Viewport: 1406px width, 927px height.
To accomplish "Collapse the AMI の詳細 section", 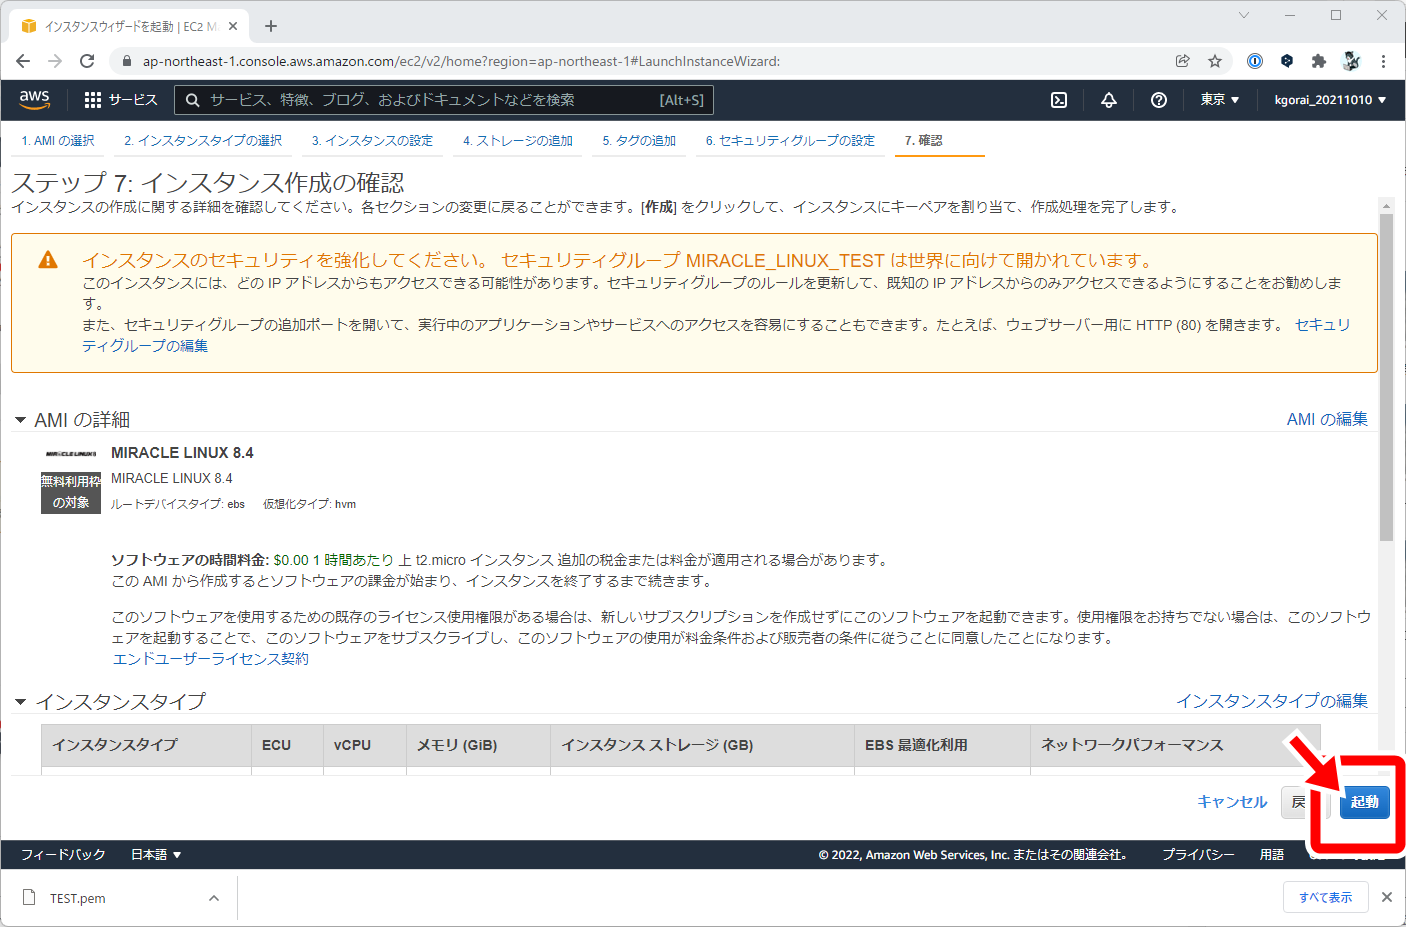I will [20, 420].
